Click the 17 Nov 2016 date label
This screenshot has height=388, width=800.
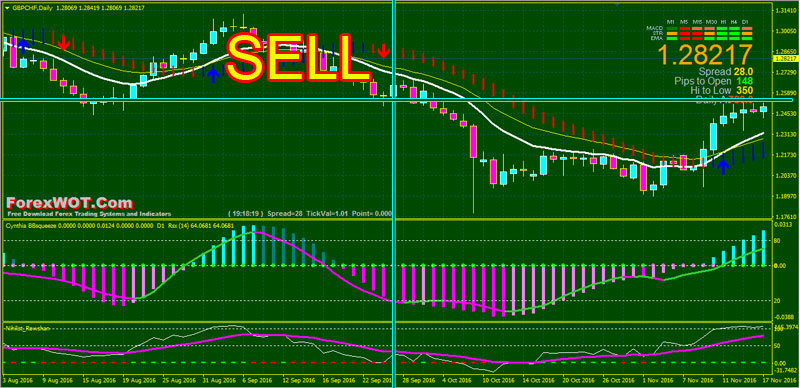779,380
